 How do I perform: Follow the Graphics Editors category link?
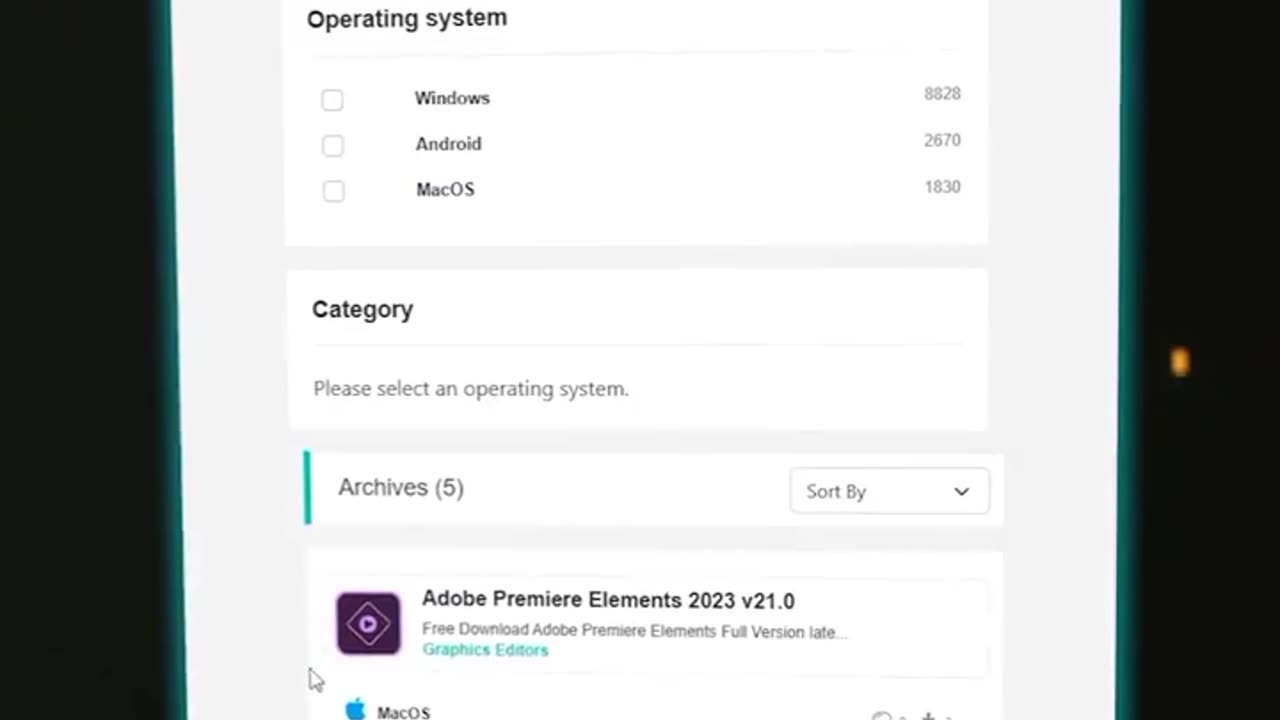pos(485,650)
